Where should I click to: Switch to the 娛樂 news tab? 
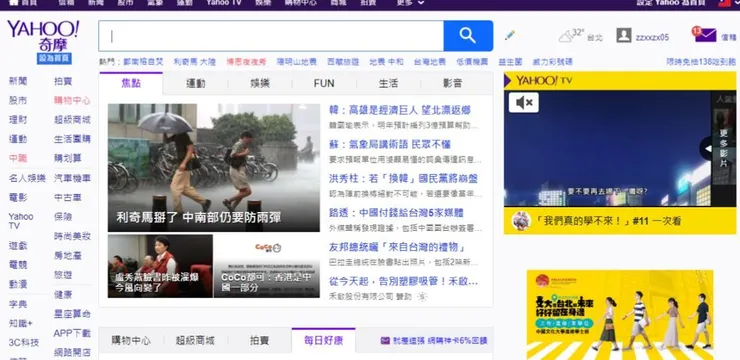click(260, 84)
